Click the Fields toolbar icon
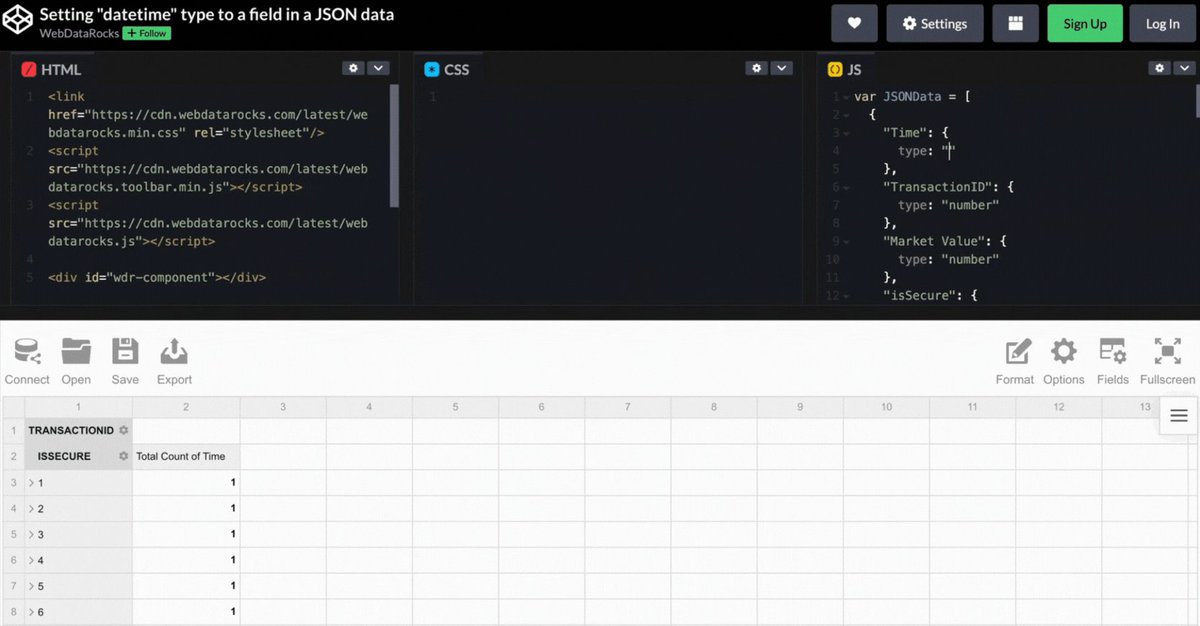Screen dimensions: 1200x626 click(x=1112, y=361)
